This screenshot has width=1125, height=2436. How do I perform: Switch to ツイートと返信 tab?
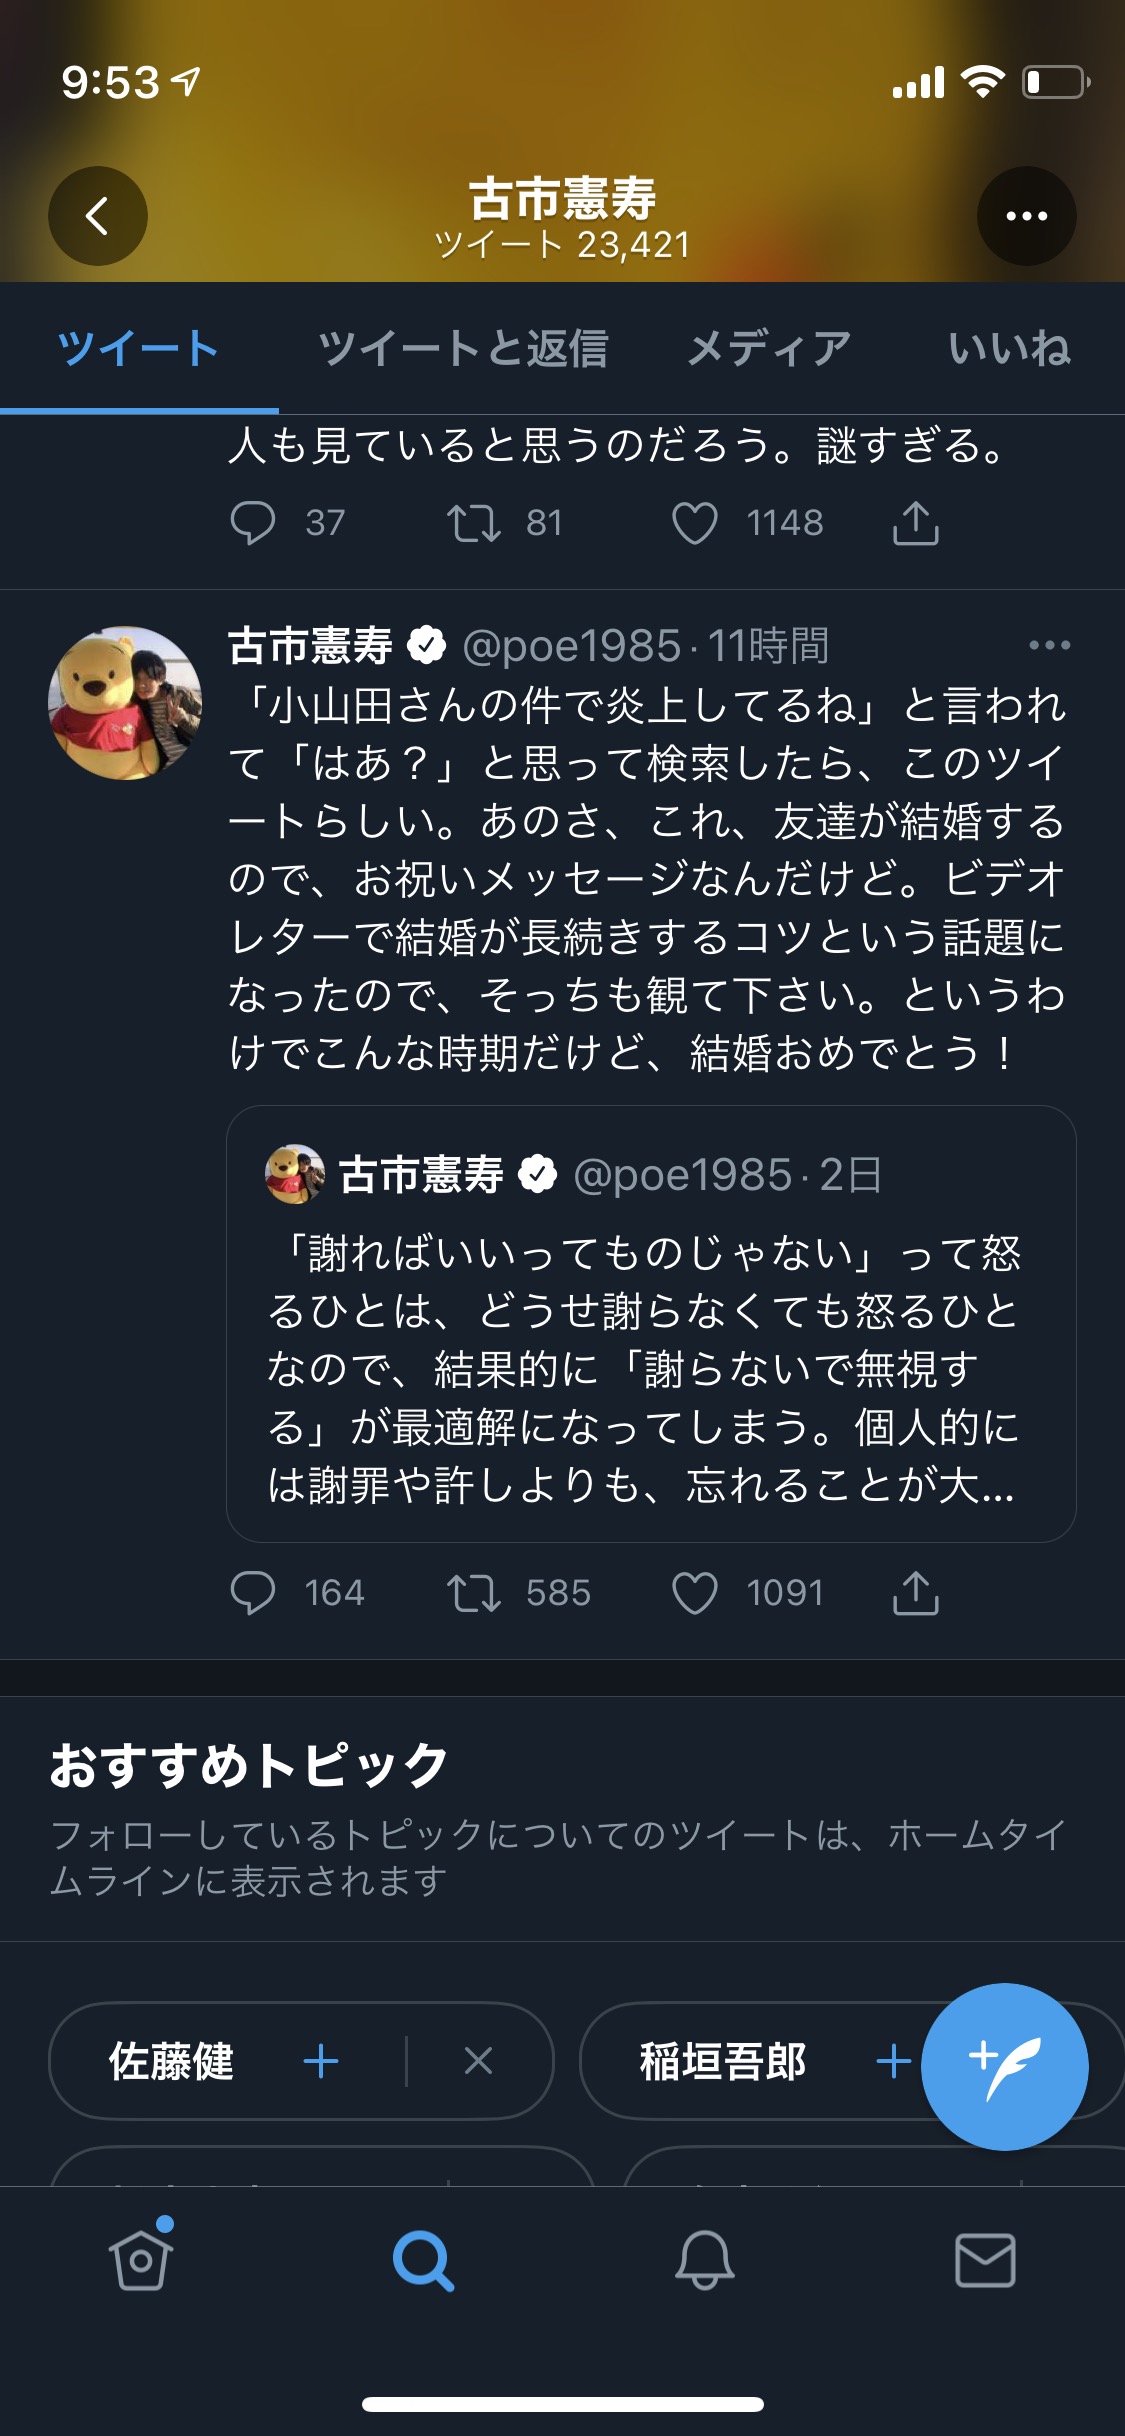coord(463,349)
